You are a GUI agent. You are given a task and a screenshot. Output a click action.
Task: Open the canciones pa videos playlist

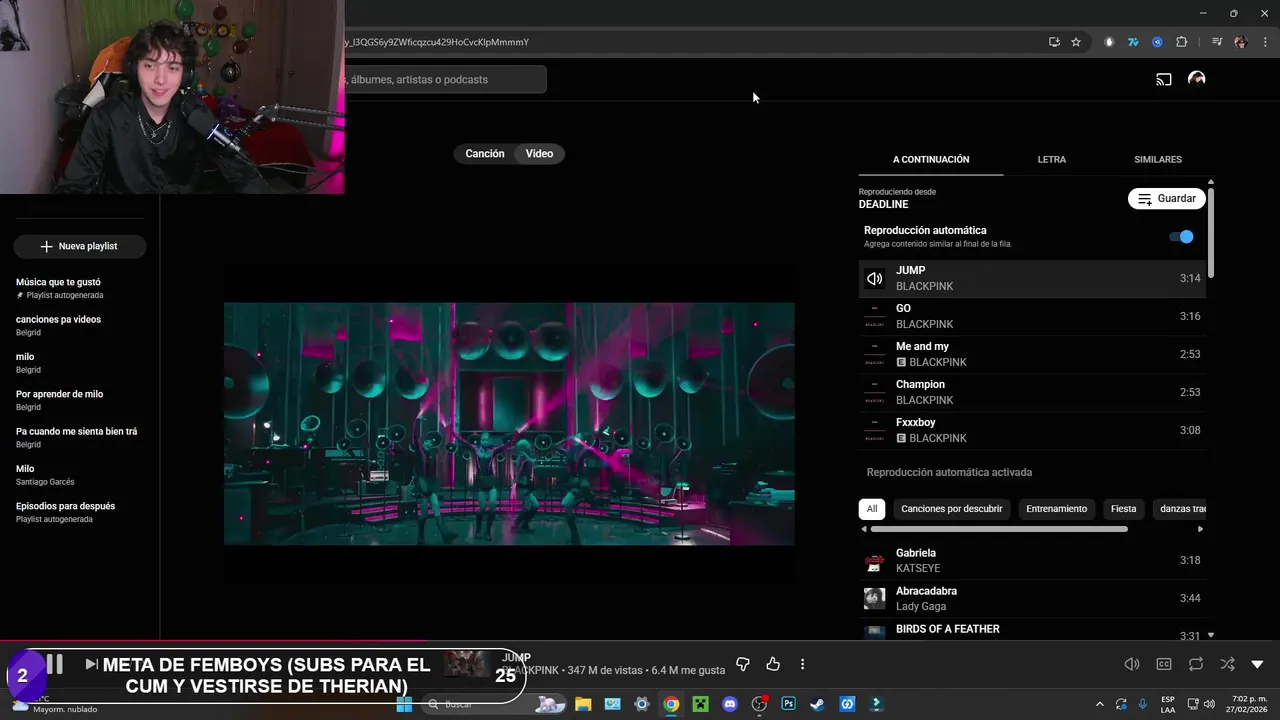click(80, 325)
